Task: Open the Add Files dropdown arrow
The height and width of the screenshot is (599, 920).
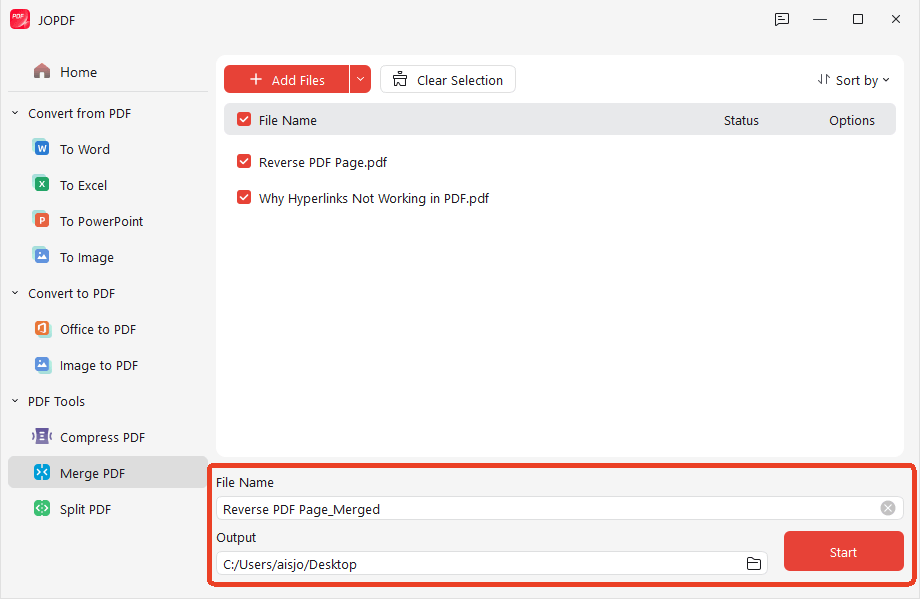Action: click(x=360, y=79)
